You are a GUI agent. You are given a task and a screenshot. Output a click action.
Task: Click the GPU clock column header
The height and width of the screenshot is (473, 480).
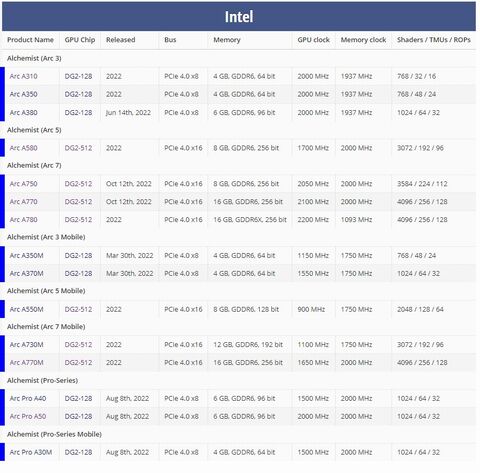313,40
